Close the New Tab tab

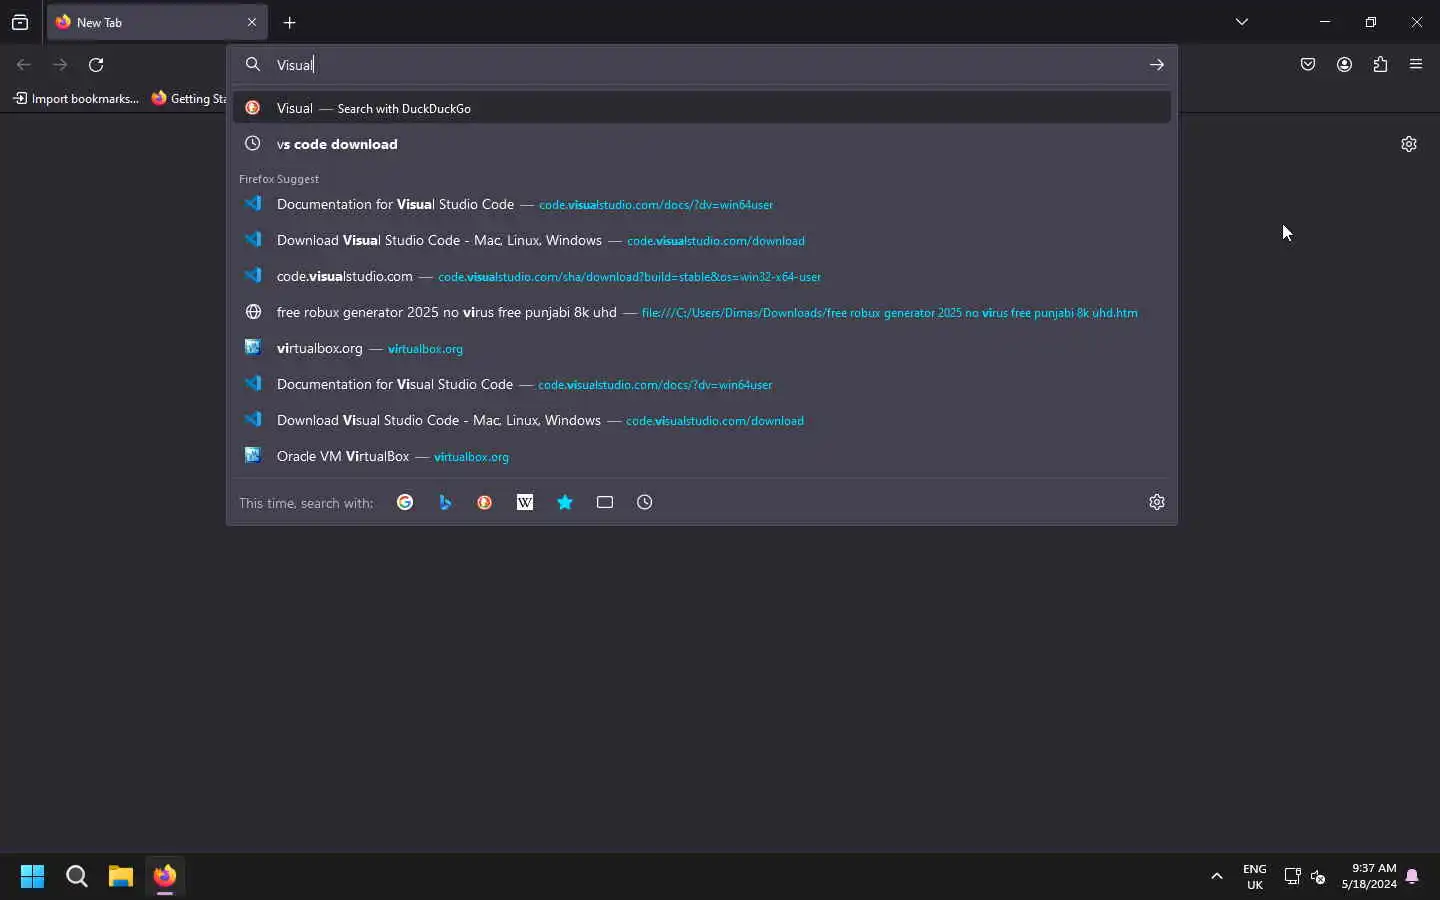[x=252, y=22]
